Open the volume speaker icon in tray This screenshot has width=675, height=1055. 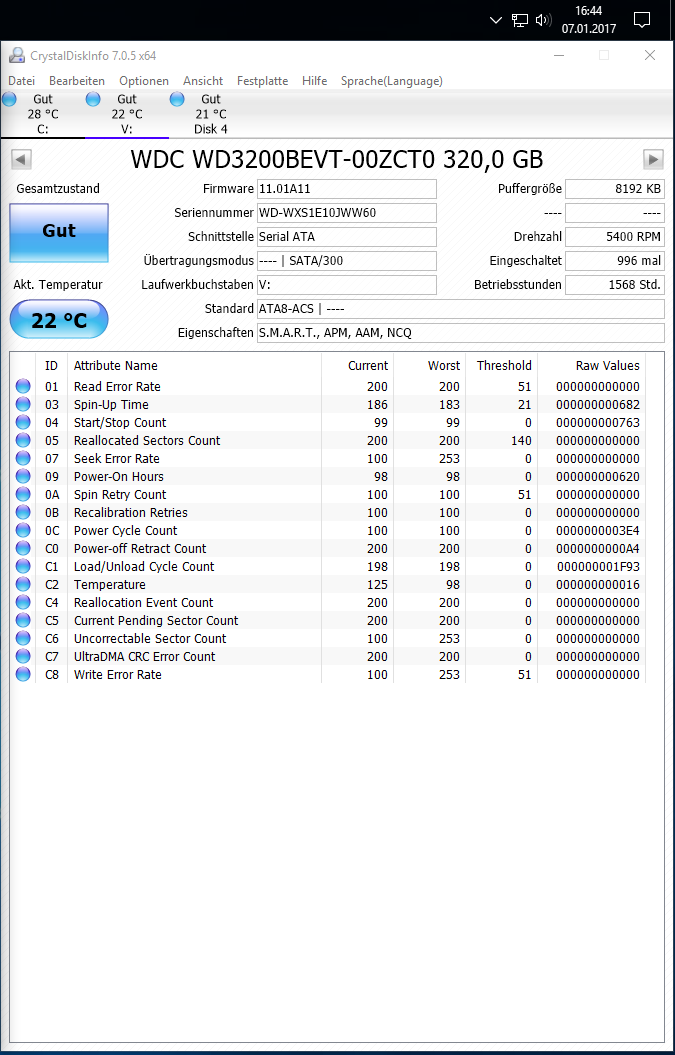point(543,21)
